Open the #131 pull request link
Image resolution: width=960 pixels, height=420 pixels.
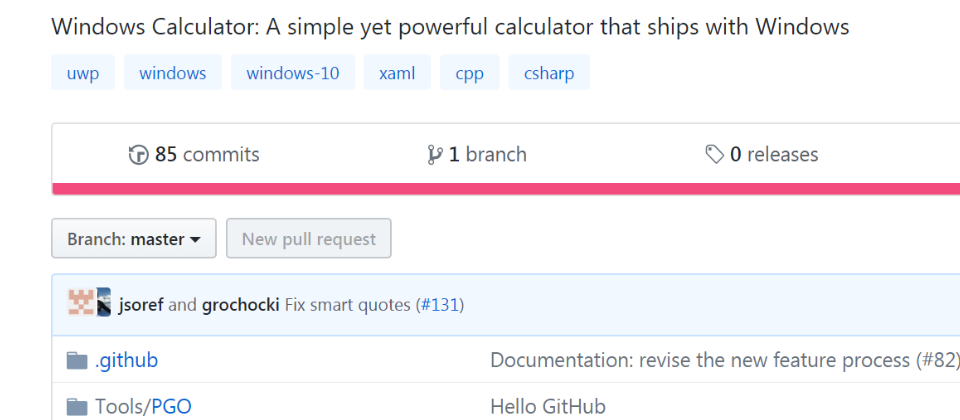439,304
